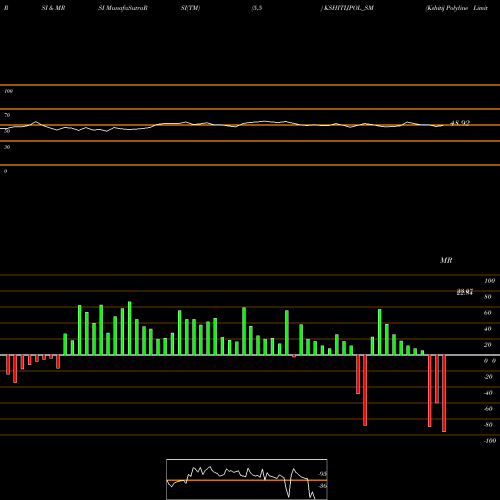Click the MR axis label -100
The width and height of the screenshot is (500, 500).
(x=490, y=441)
